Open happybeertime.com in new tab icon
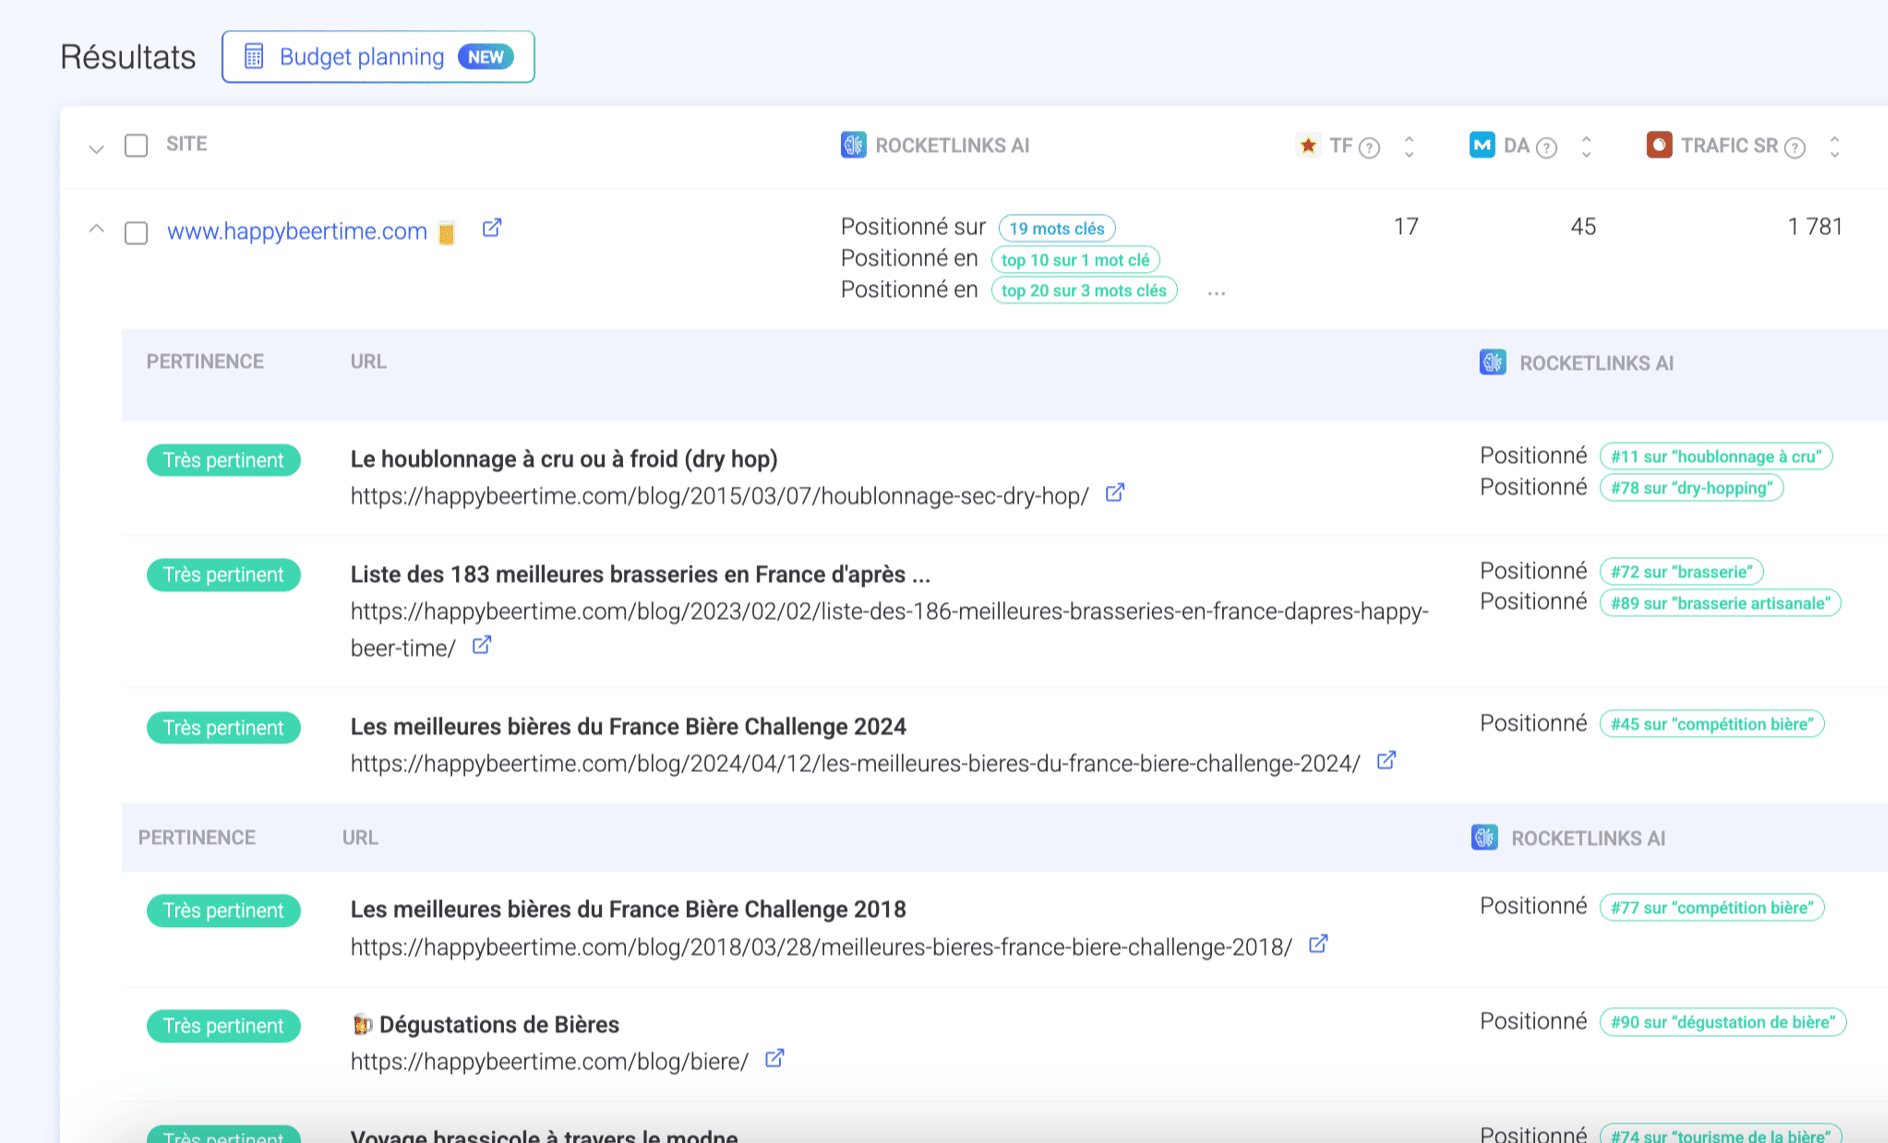The image size is (1888, 1143). pyautogui.click(x=491, y=229)
